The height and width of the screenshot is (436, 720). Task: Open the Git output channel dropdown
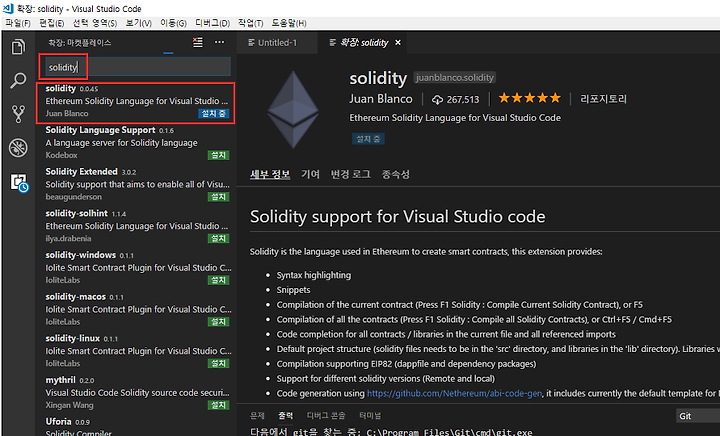698,416
